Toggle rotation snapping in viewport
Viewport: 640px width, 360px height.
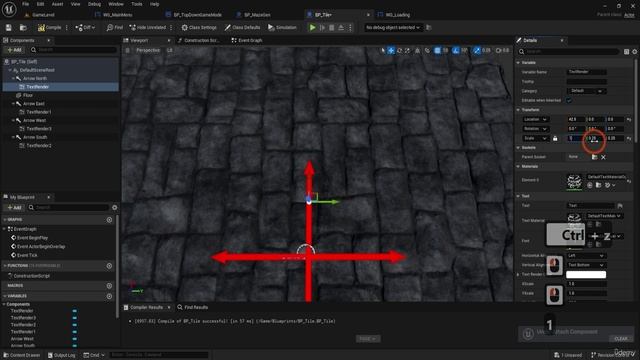click(456, 51)
